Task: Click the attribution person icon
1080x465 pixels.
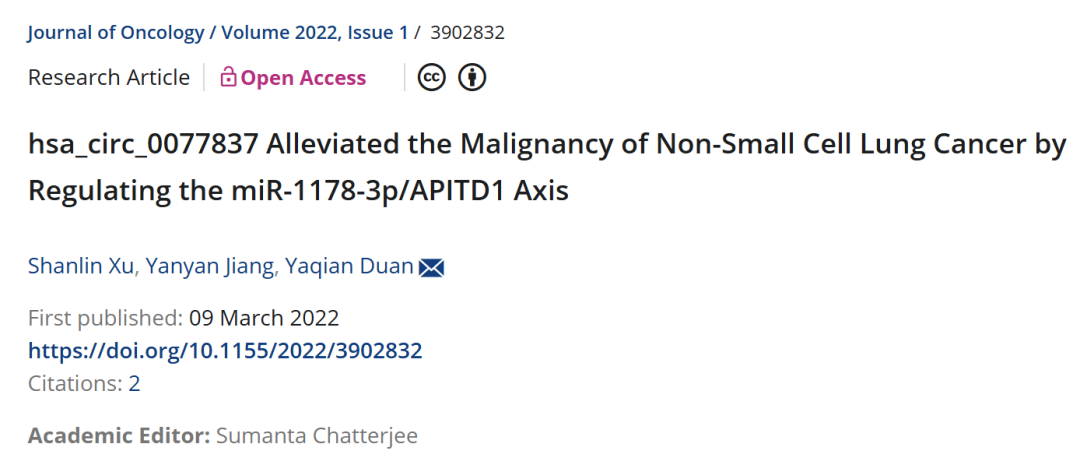Action: (x=472, y=77)
